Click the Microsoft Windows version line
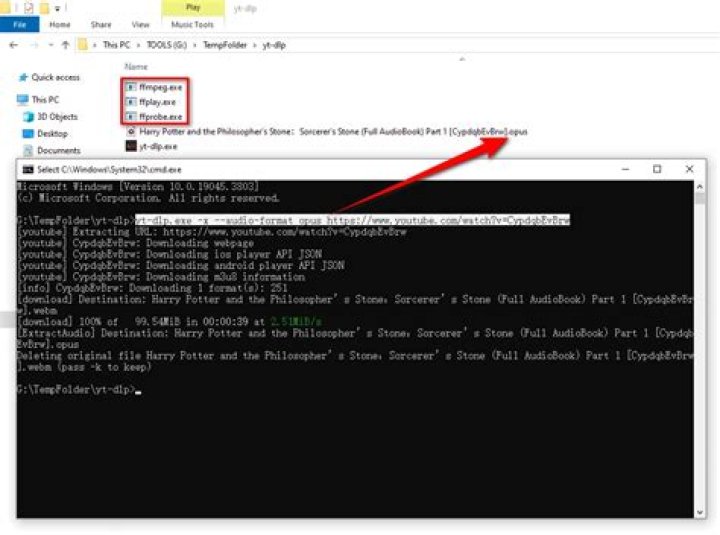This screenshot has height=535, width=720. 138,186
